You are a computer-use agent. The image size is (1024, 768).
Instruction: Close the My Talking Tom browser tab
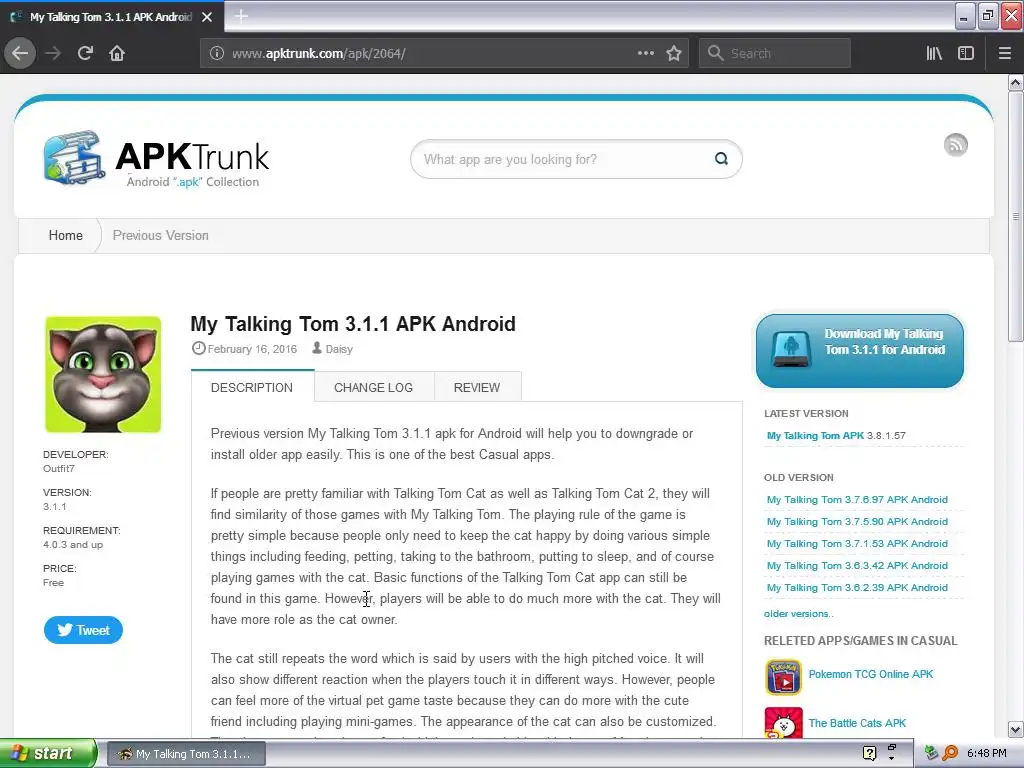tap(207, 17)
